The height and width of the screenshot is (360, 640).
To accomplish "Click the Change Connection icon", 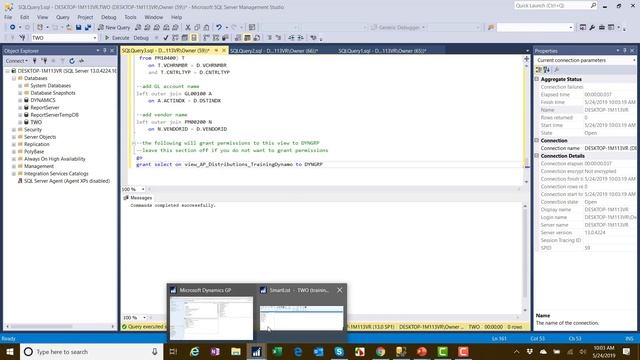I will [22, 38].
